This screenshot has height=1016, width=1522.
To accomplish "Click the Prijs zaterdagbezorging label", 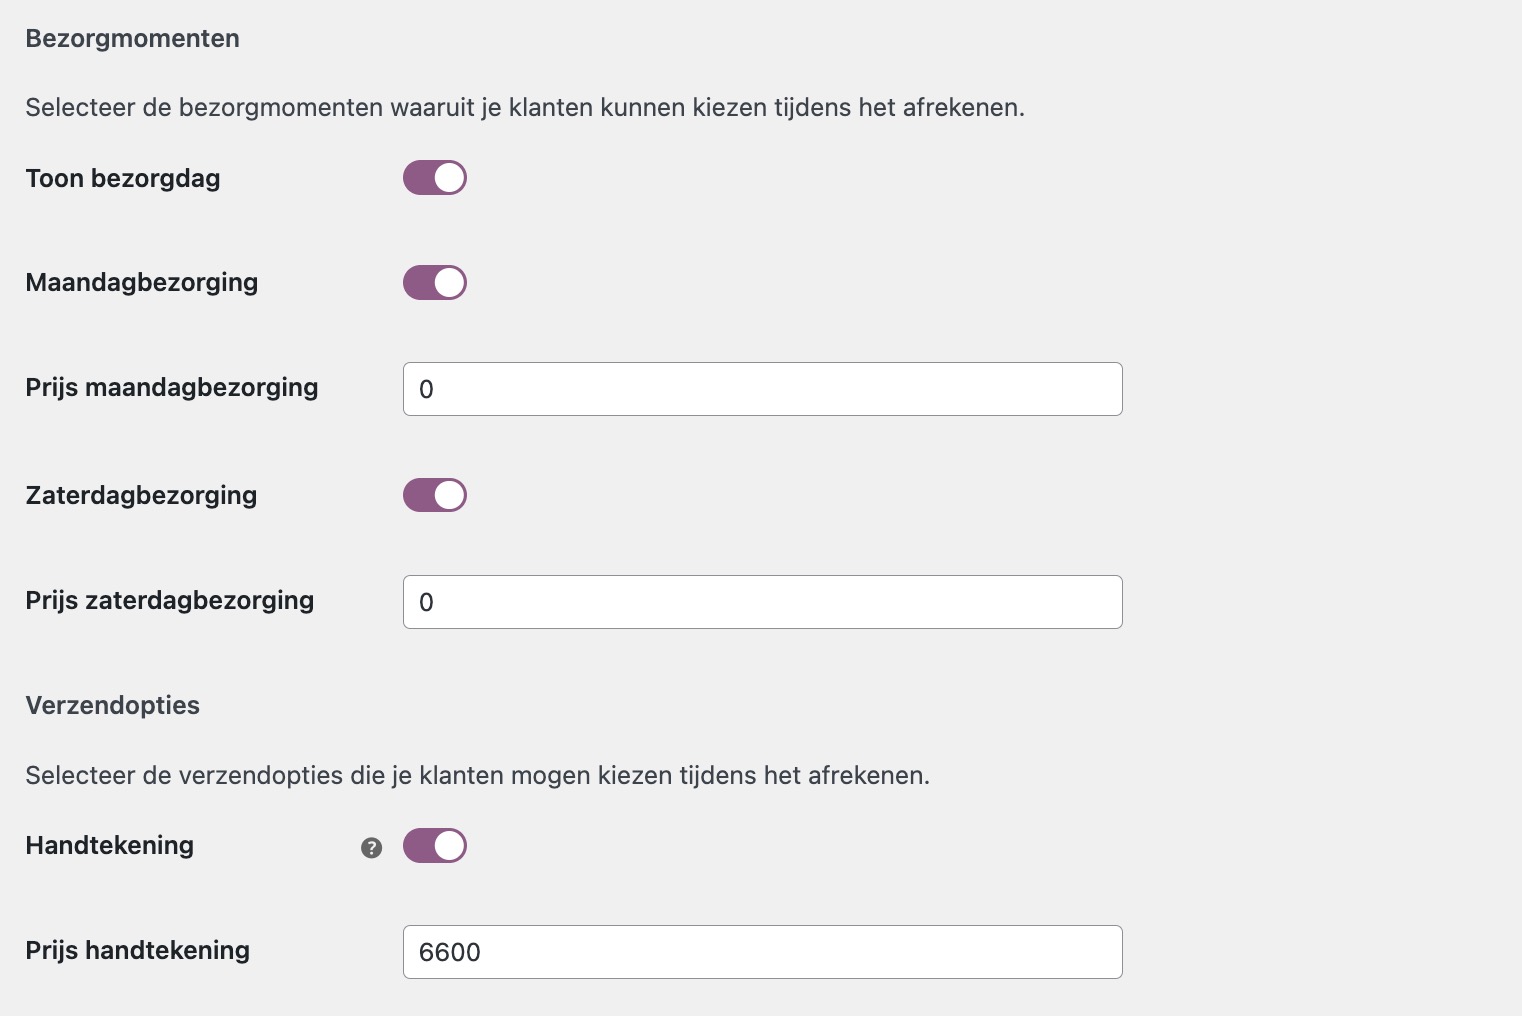I will (169, 601).
